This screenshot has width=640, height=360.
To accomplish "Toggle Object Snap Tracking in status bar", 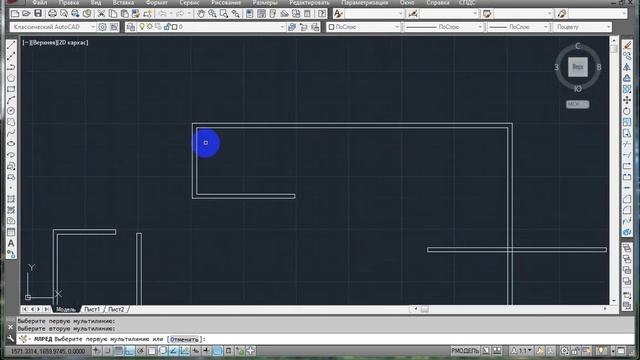I will [173, 351].
